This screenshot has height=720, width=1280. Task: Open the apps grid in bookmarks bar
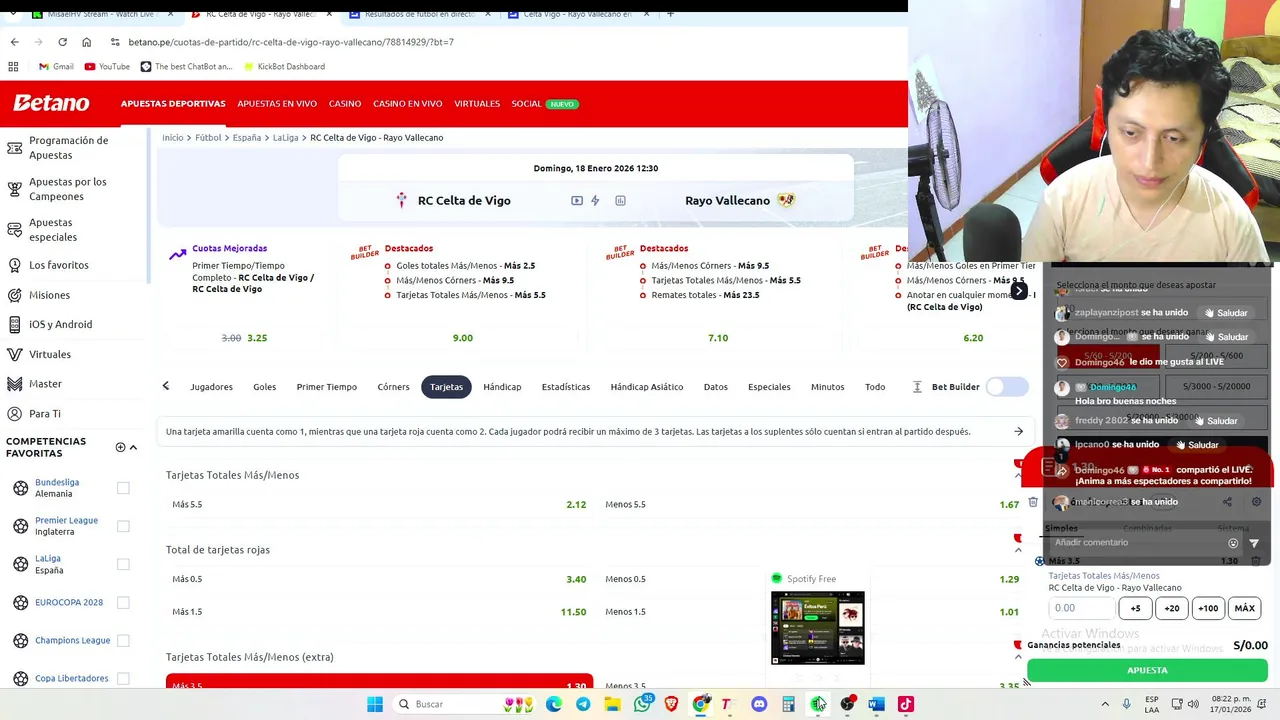click(x=13, y=66)
